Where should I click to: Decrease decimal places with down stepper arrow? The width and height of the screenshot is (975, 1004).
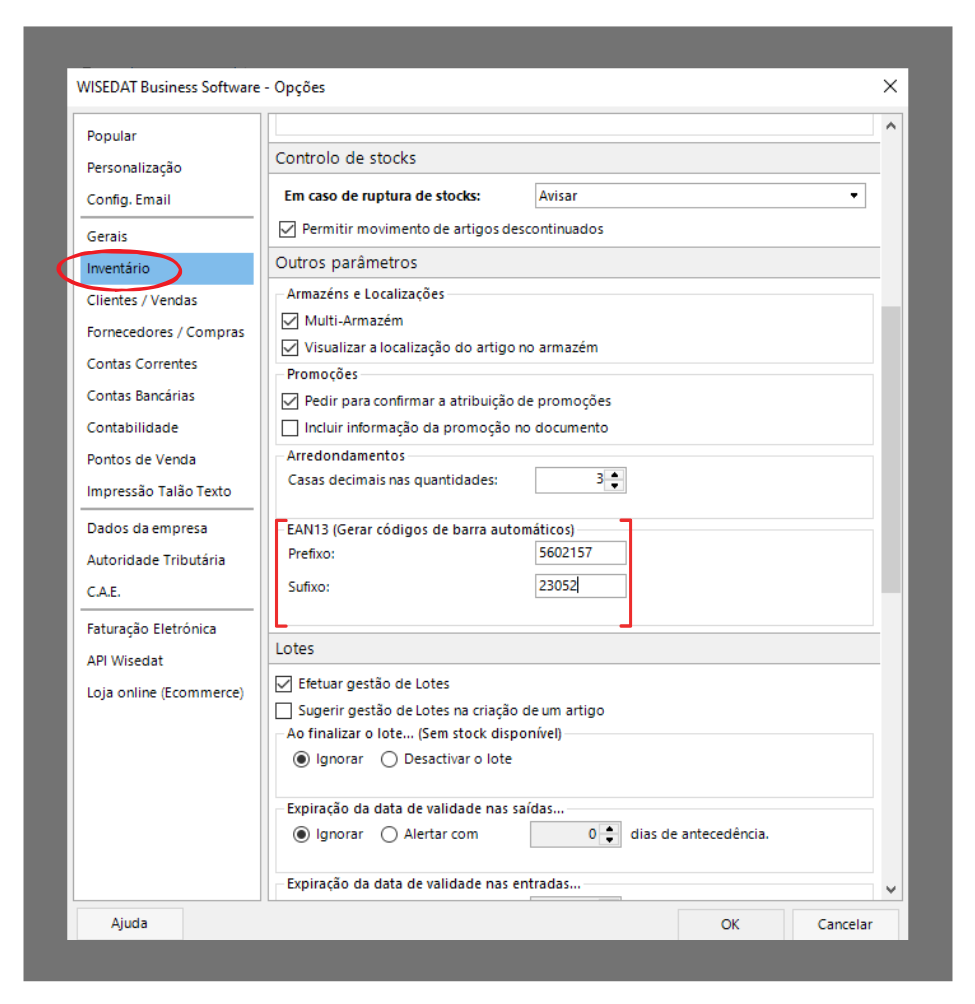(x=615, y=486)
